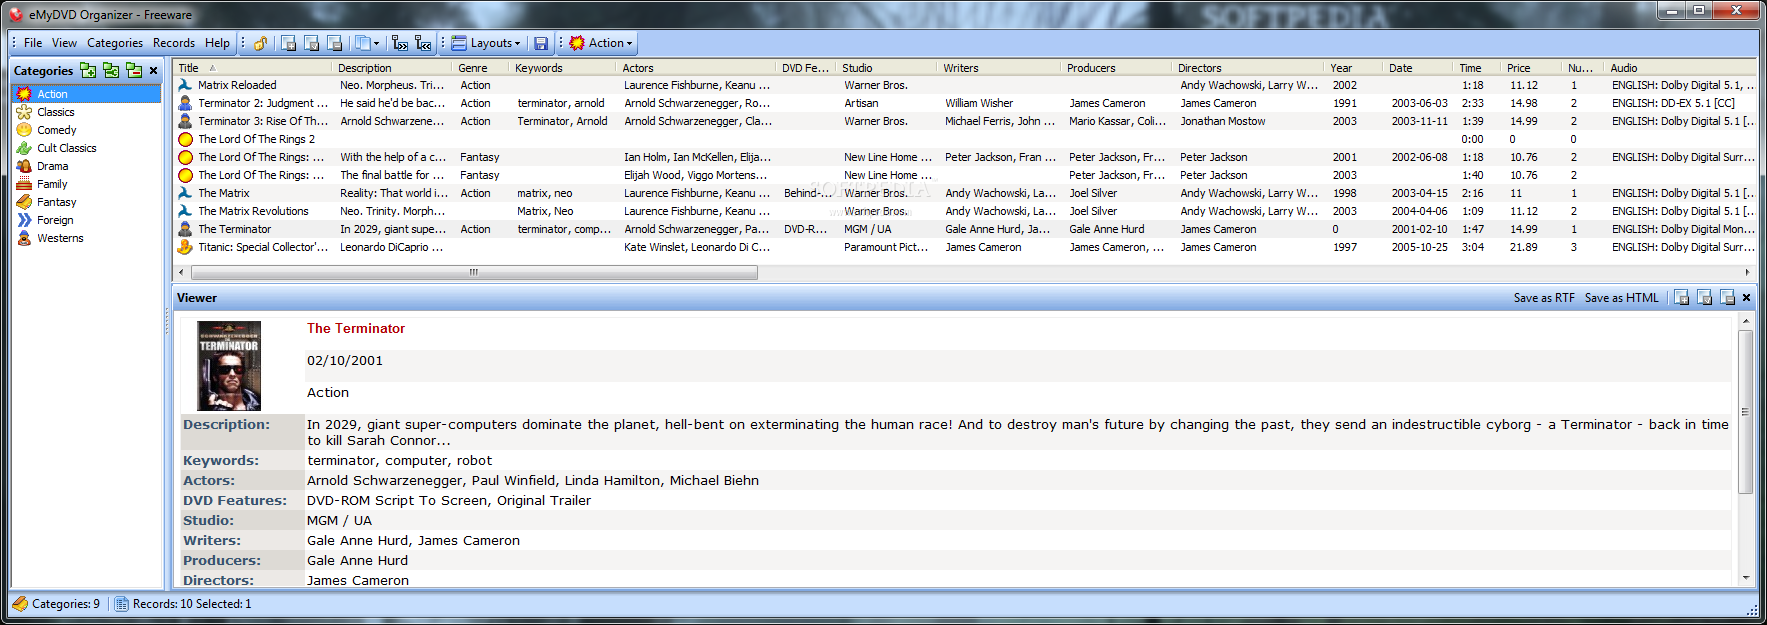The width and height of the screenshot is (1767, 625).
Task: Click the Terminator 3 record row icon
Action: (185, 121)
